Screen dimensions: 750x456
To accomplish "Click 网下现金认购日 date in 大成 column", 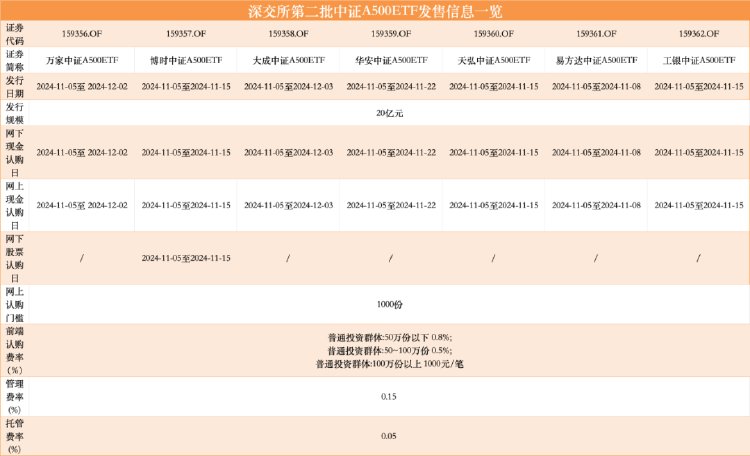I will coord(288,153).
